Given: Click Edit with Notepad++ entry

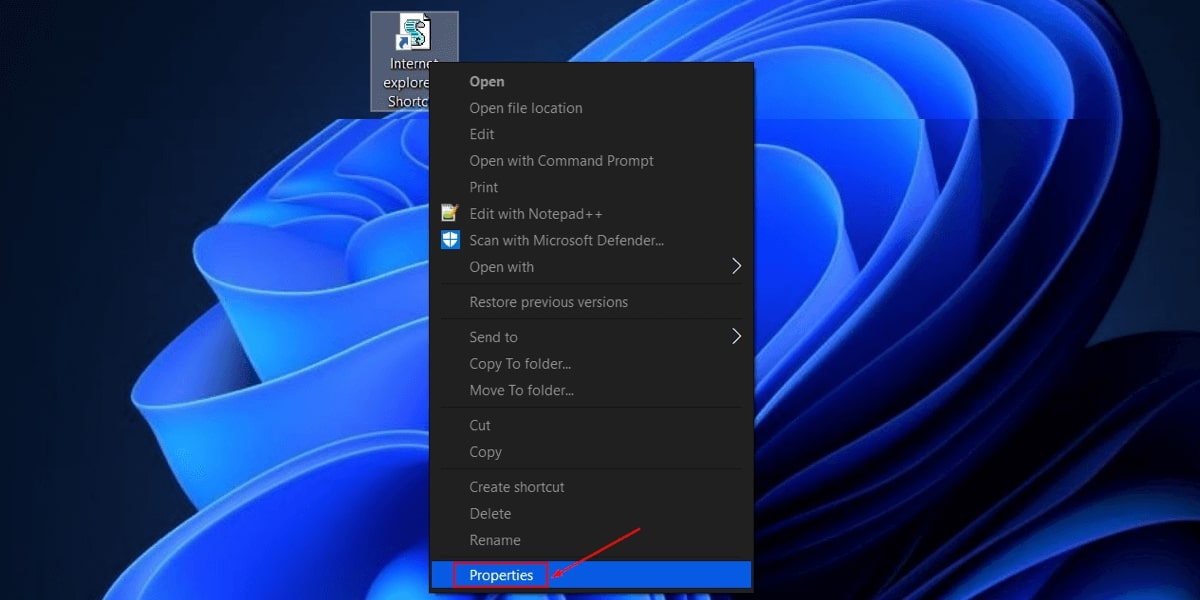Looking at the screenshot, I should click(539, 213).
